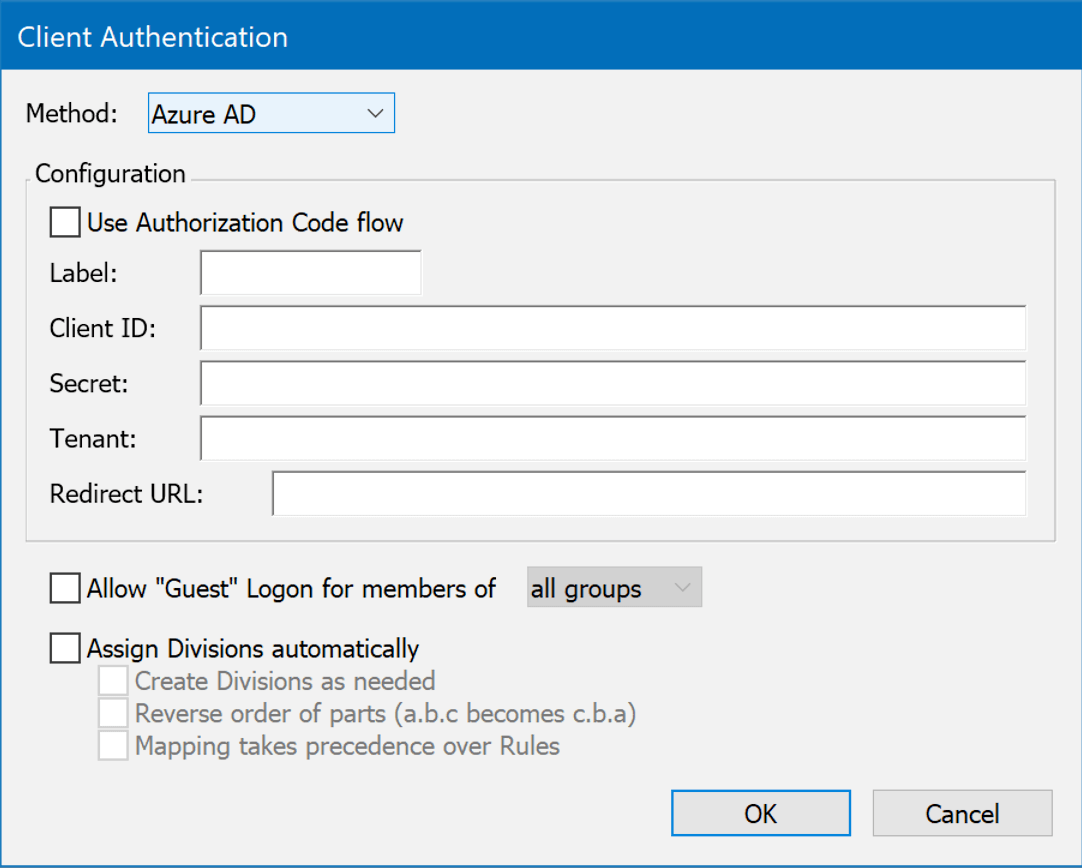Viewport: 1082px width, 868px height.
Task: Enable Mapping takes precedence over Rules
Action: point(113,746)
